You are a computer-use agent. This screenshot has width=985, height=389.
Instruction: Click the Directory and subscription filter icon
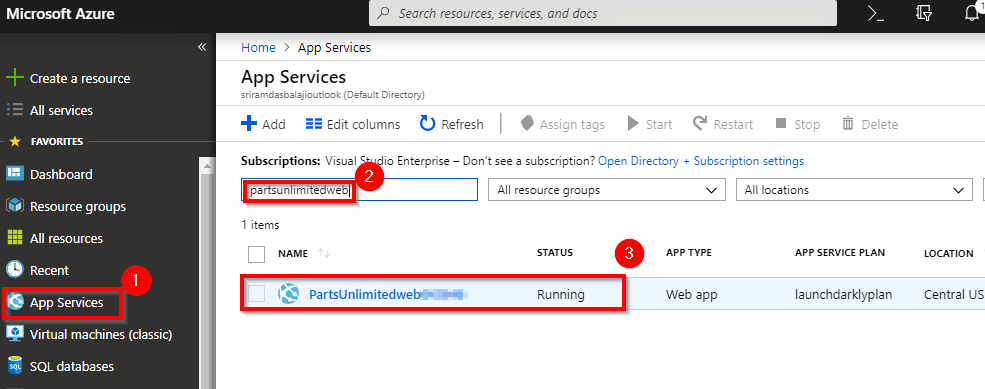tap(923, 13)
